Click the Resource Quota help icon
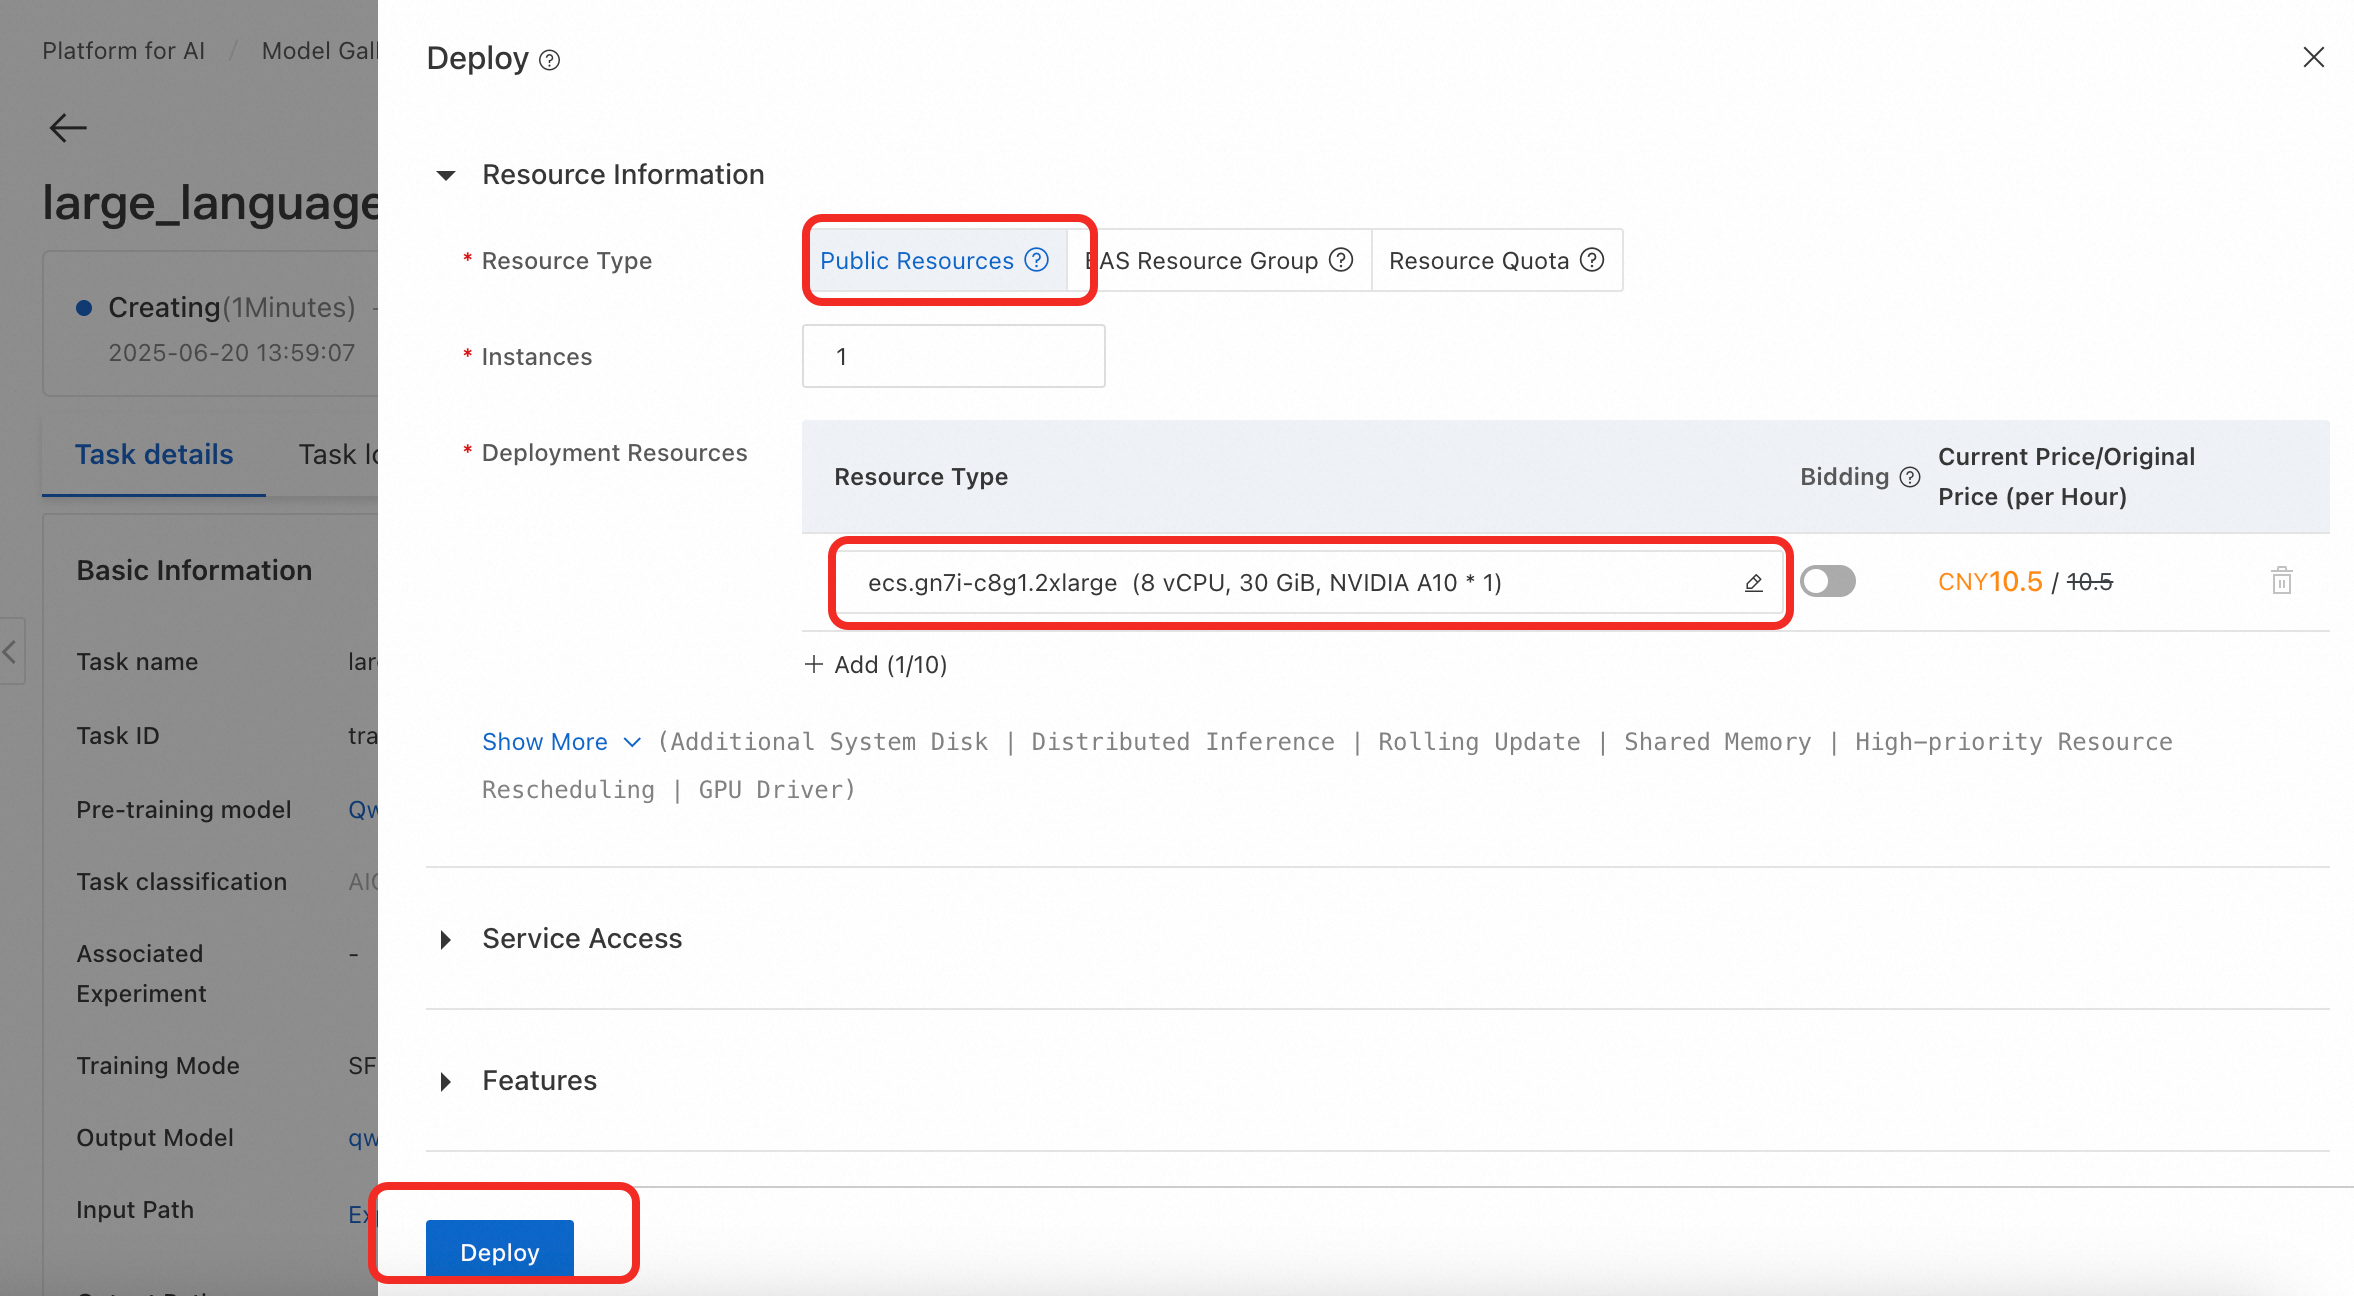 pos(1592,260)
